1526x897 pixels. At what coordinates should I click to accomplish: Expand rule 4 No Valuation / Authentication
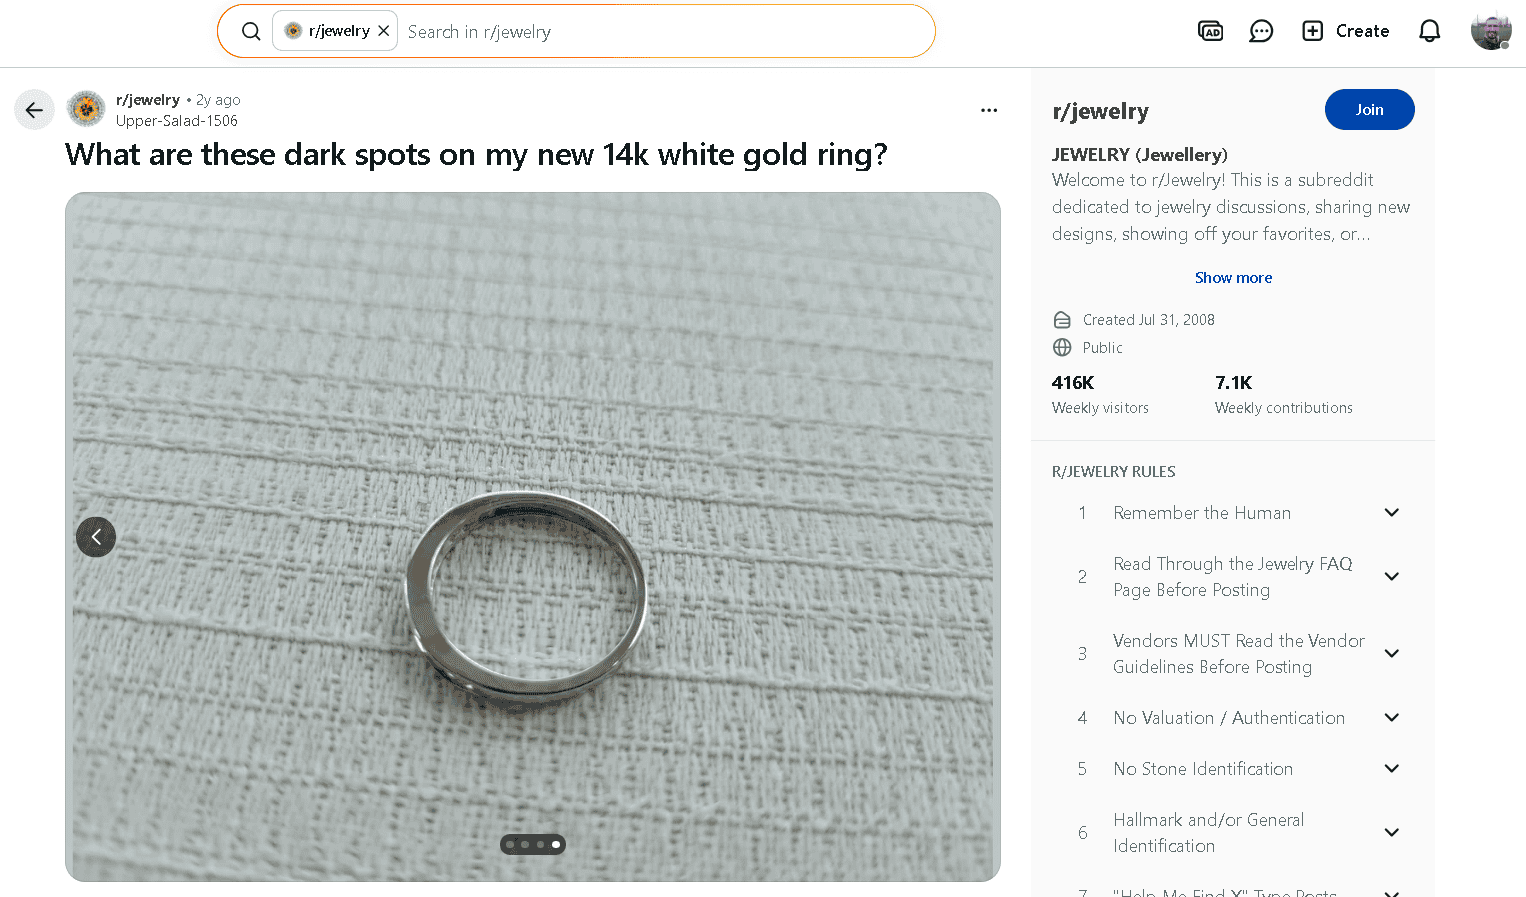click(x=1391, y=717)
